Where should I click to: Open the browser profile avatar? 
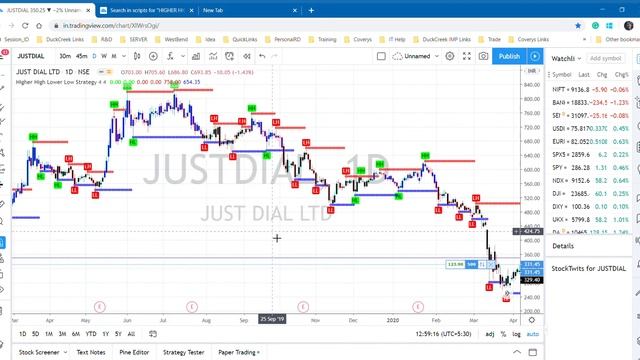point(629,26)
